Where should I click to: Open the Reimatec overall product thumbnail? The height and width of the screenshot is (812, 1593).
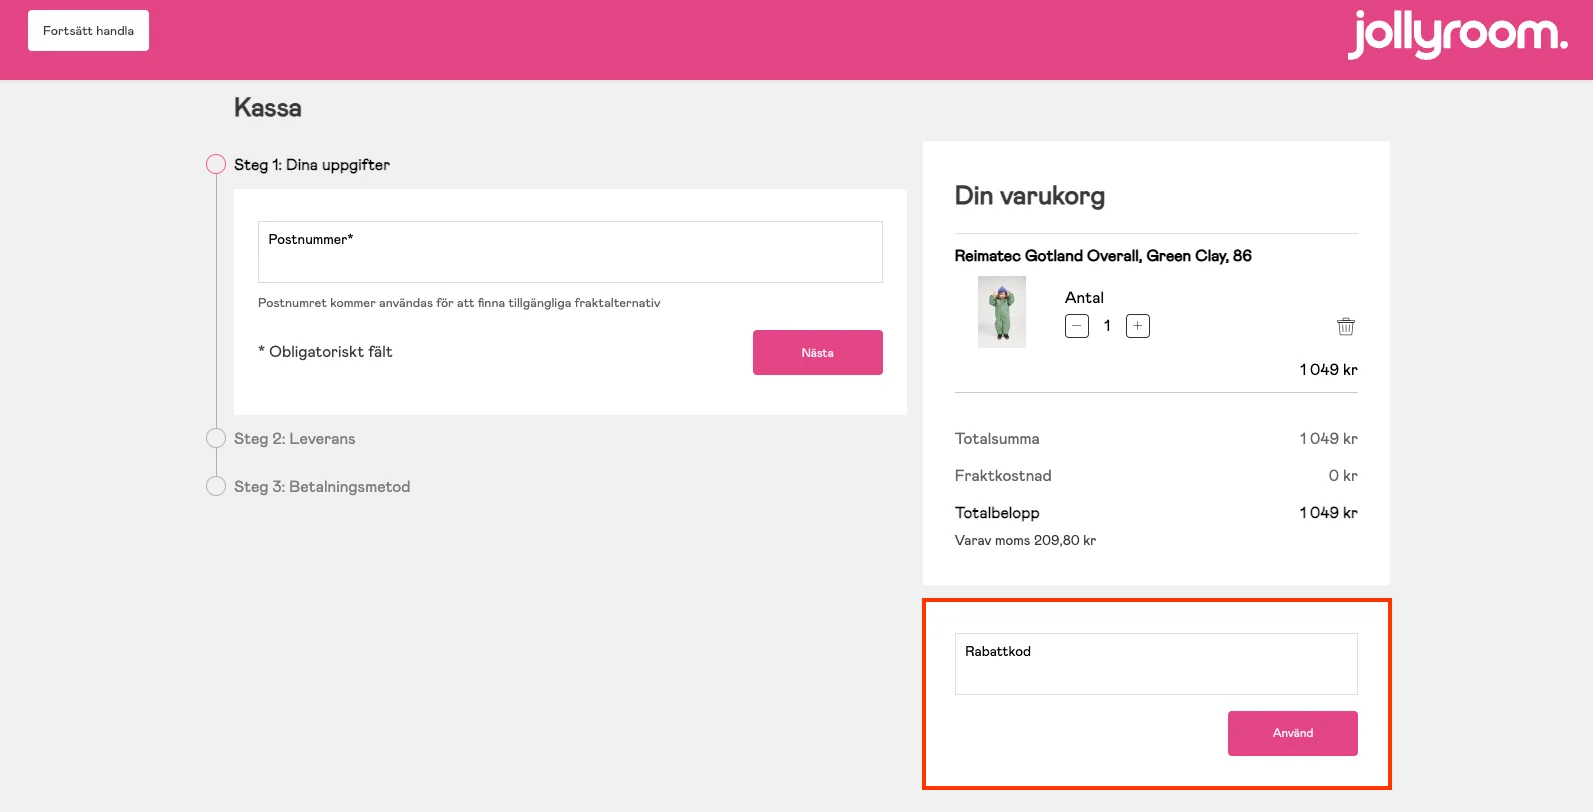coord(1002,312)
